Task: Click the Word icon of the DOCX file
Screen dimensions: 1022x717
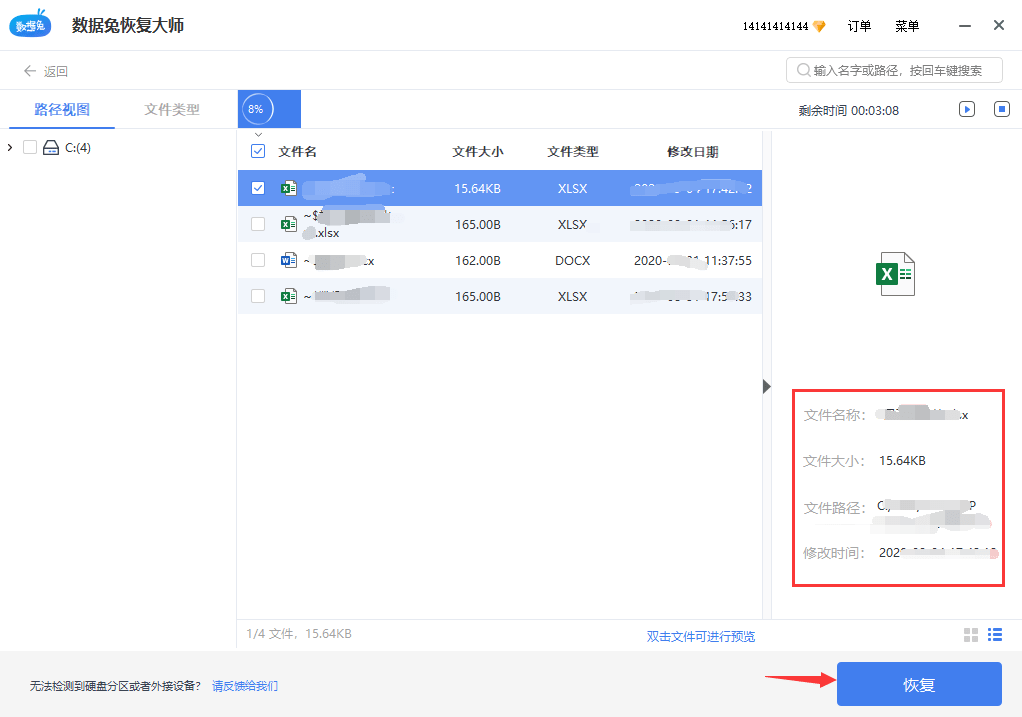Action: pos(289,260)
